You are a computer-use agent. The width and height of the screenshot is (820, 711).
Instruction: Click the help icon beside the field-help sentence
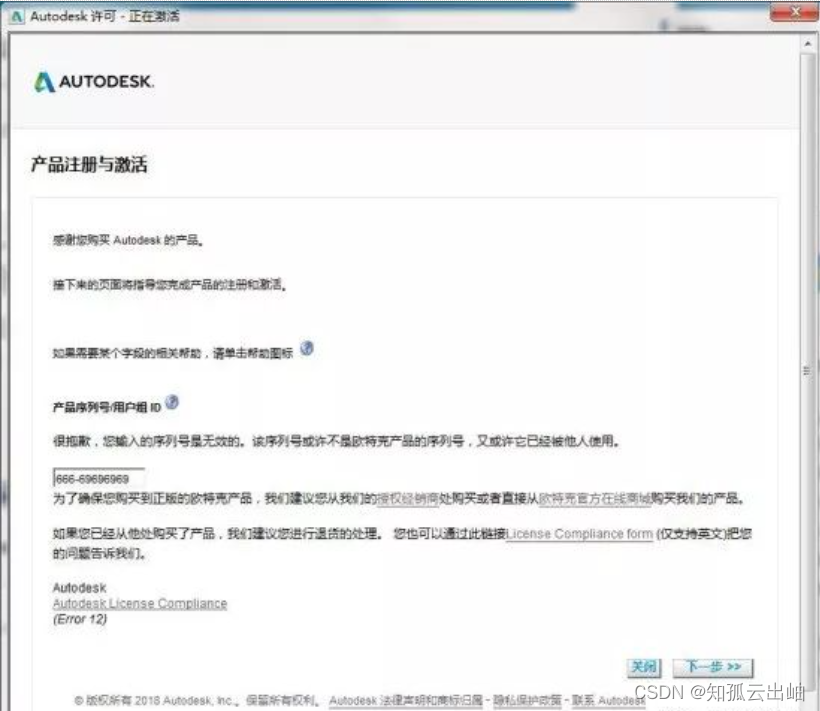point(307,348)
